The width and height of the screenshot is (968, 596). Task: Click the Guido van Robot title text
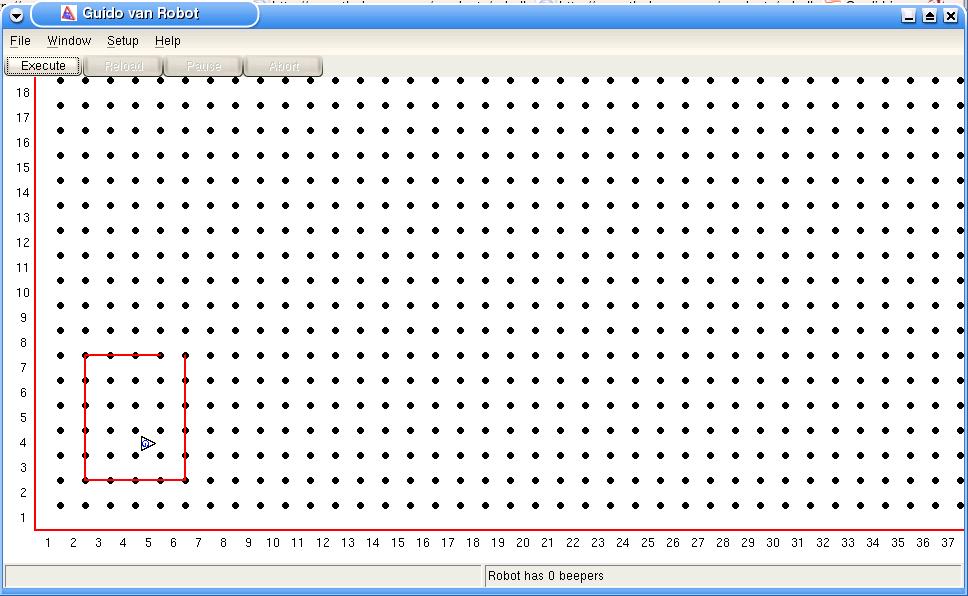(141, 13)
